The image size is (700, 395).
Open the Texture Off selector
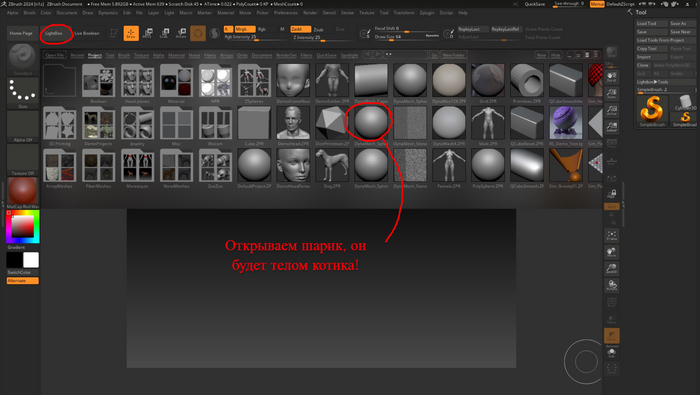22,160
